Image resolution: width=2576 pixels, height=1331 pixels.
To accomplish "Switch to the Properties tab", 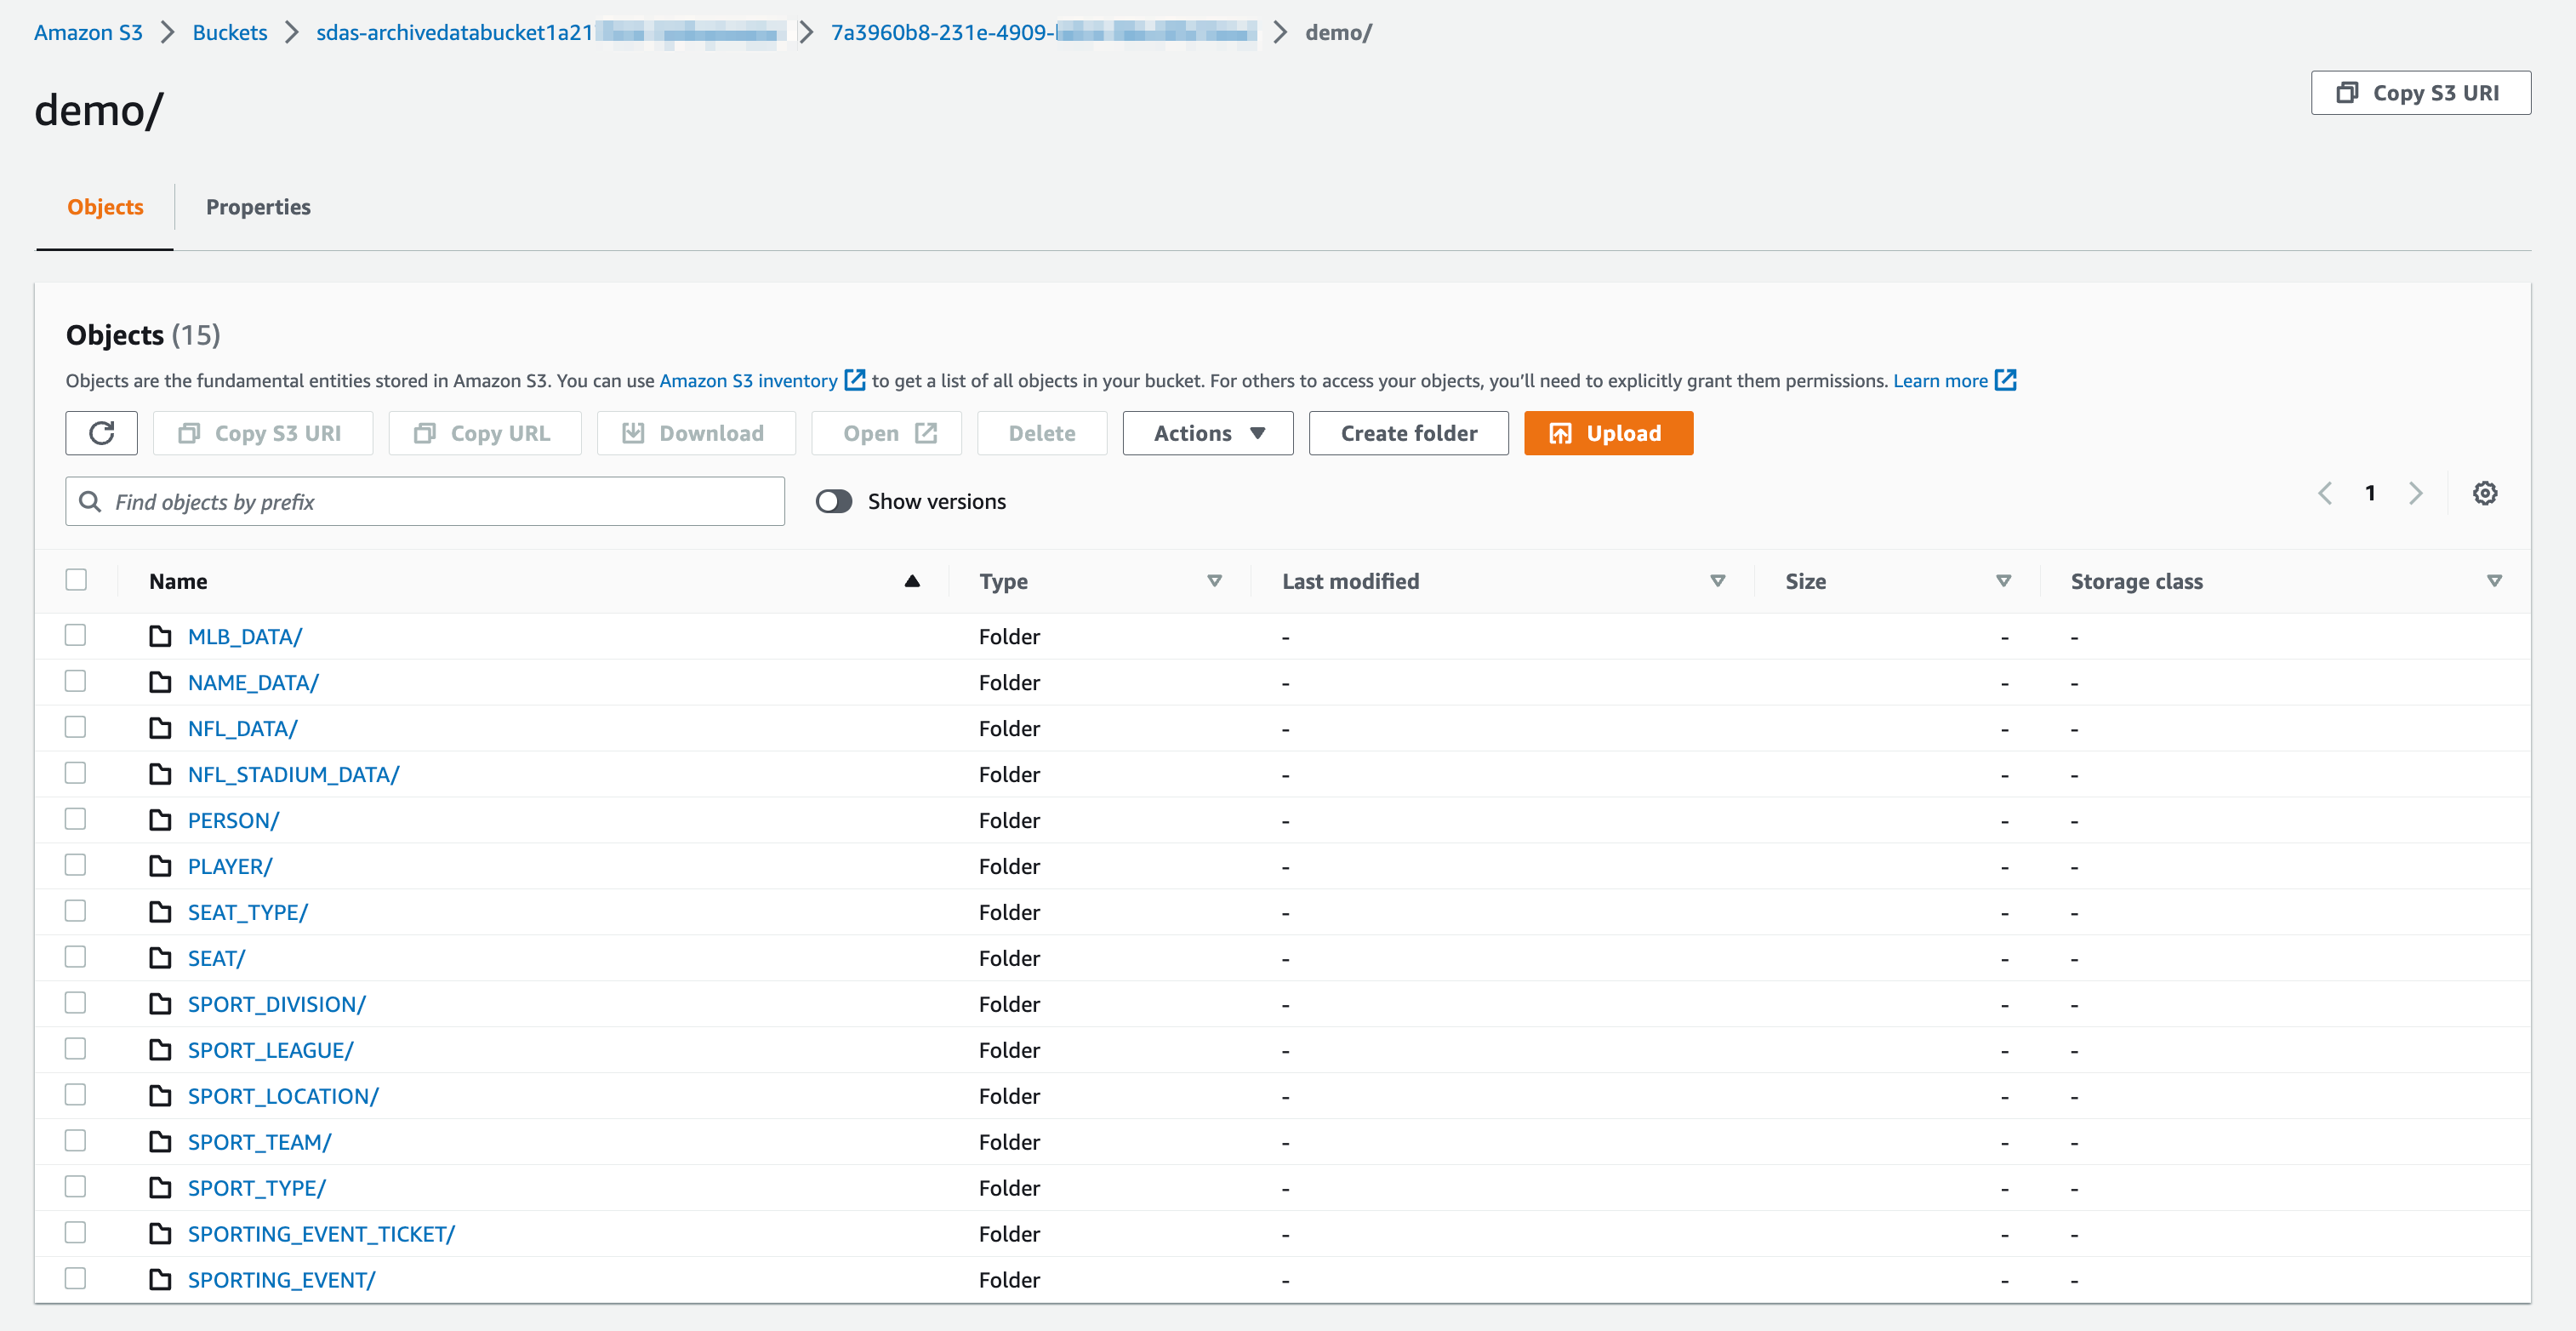I will 258,207.
